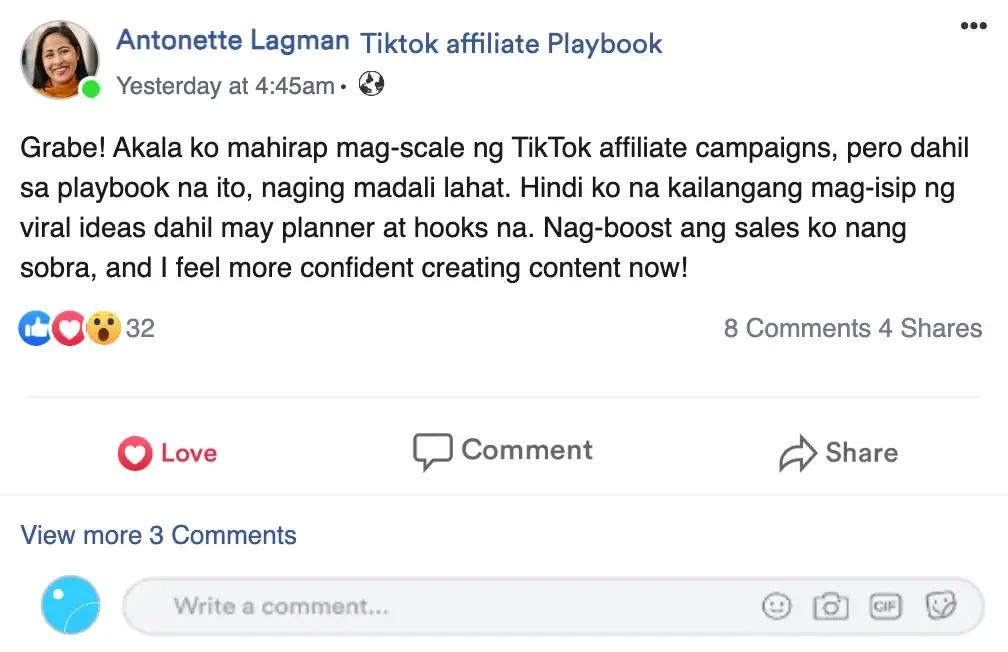Click the Share button with arrow
The width and height of the screenshot is (1008, 652).
click(838, 453)
